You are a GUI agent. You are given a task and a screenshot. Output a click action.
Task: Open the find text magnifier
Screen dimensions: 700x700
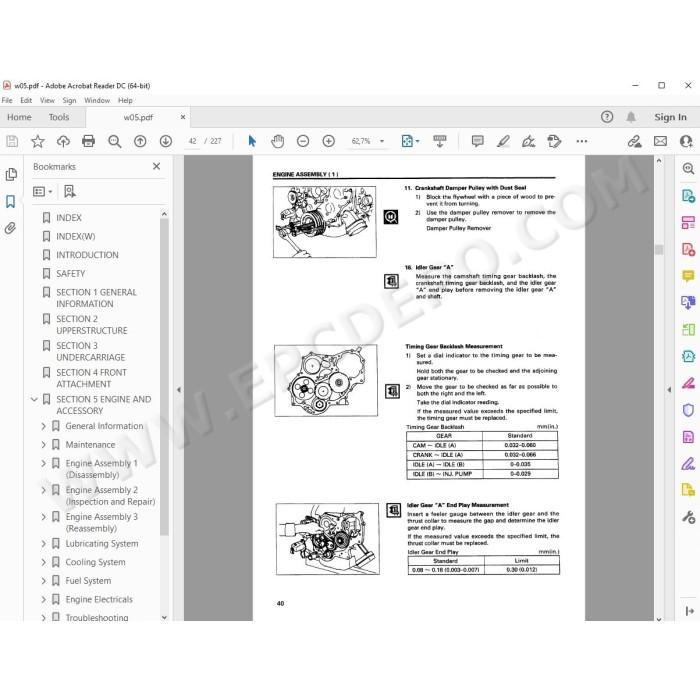coord(115,142)
